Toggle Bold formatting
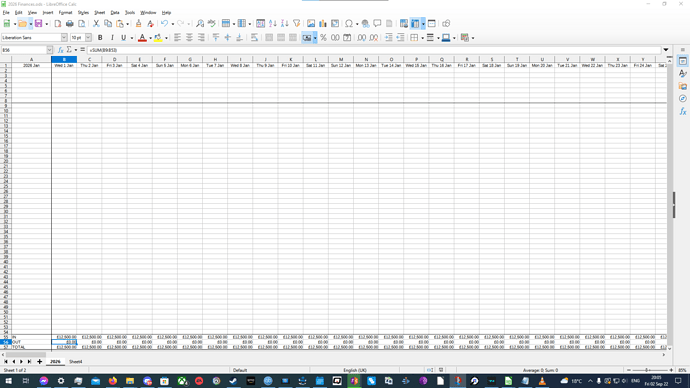Viewport: 690px width, 388px height. click(x=100, y=38)
